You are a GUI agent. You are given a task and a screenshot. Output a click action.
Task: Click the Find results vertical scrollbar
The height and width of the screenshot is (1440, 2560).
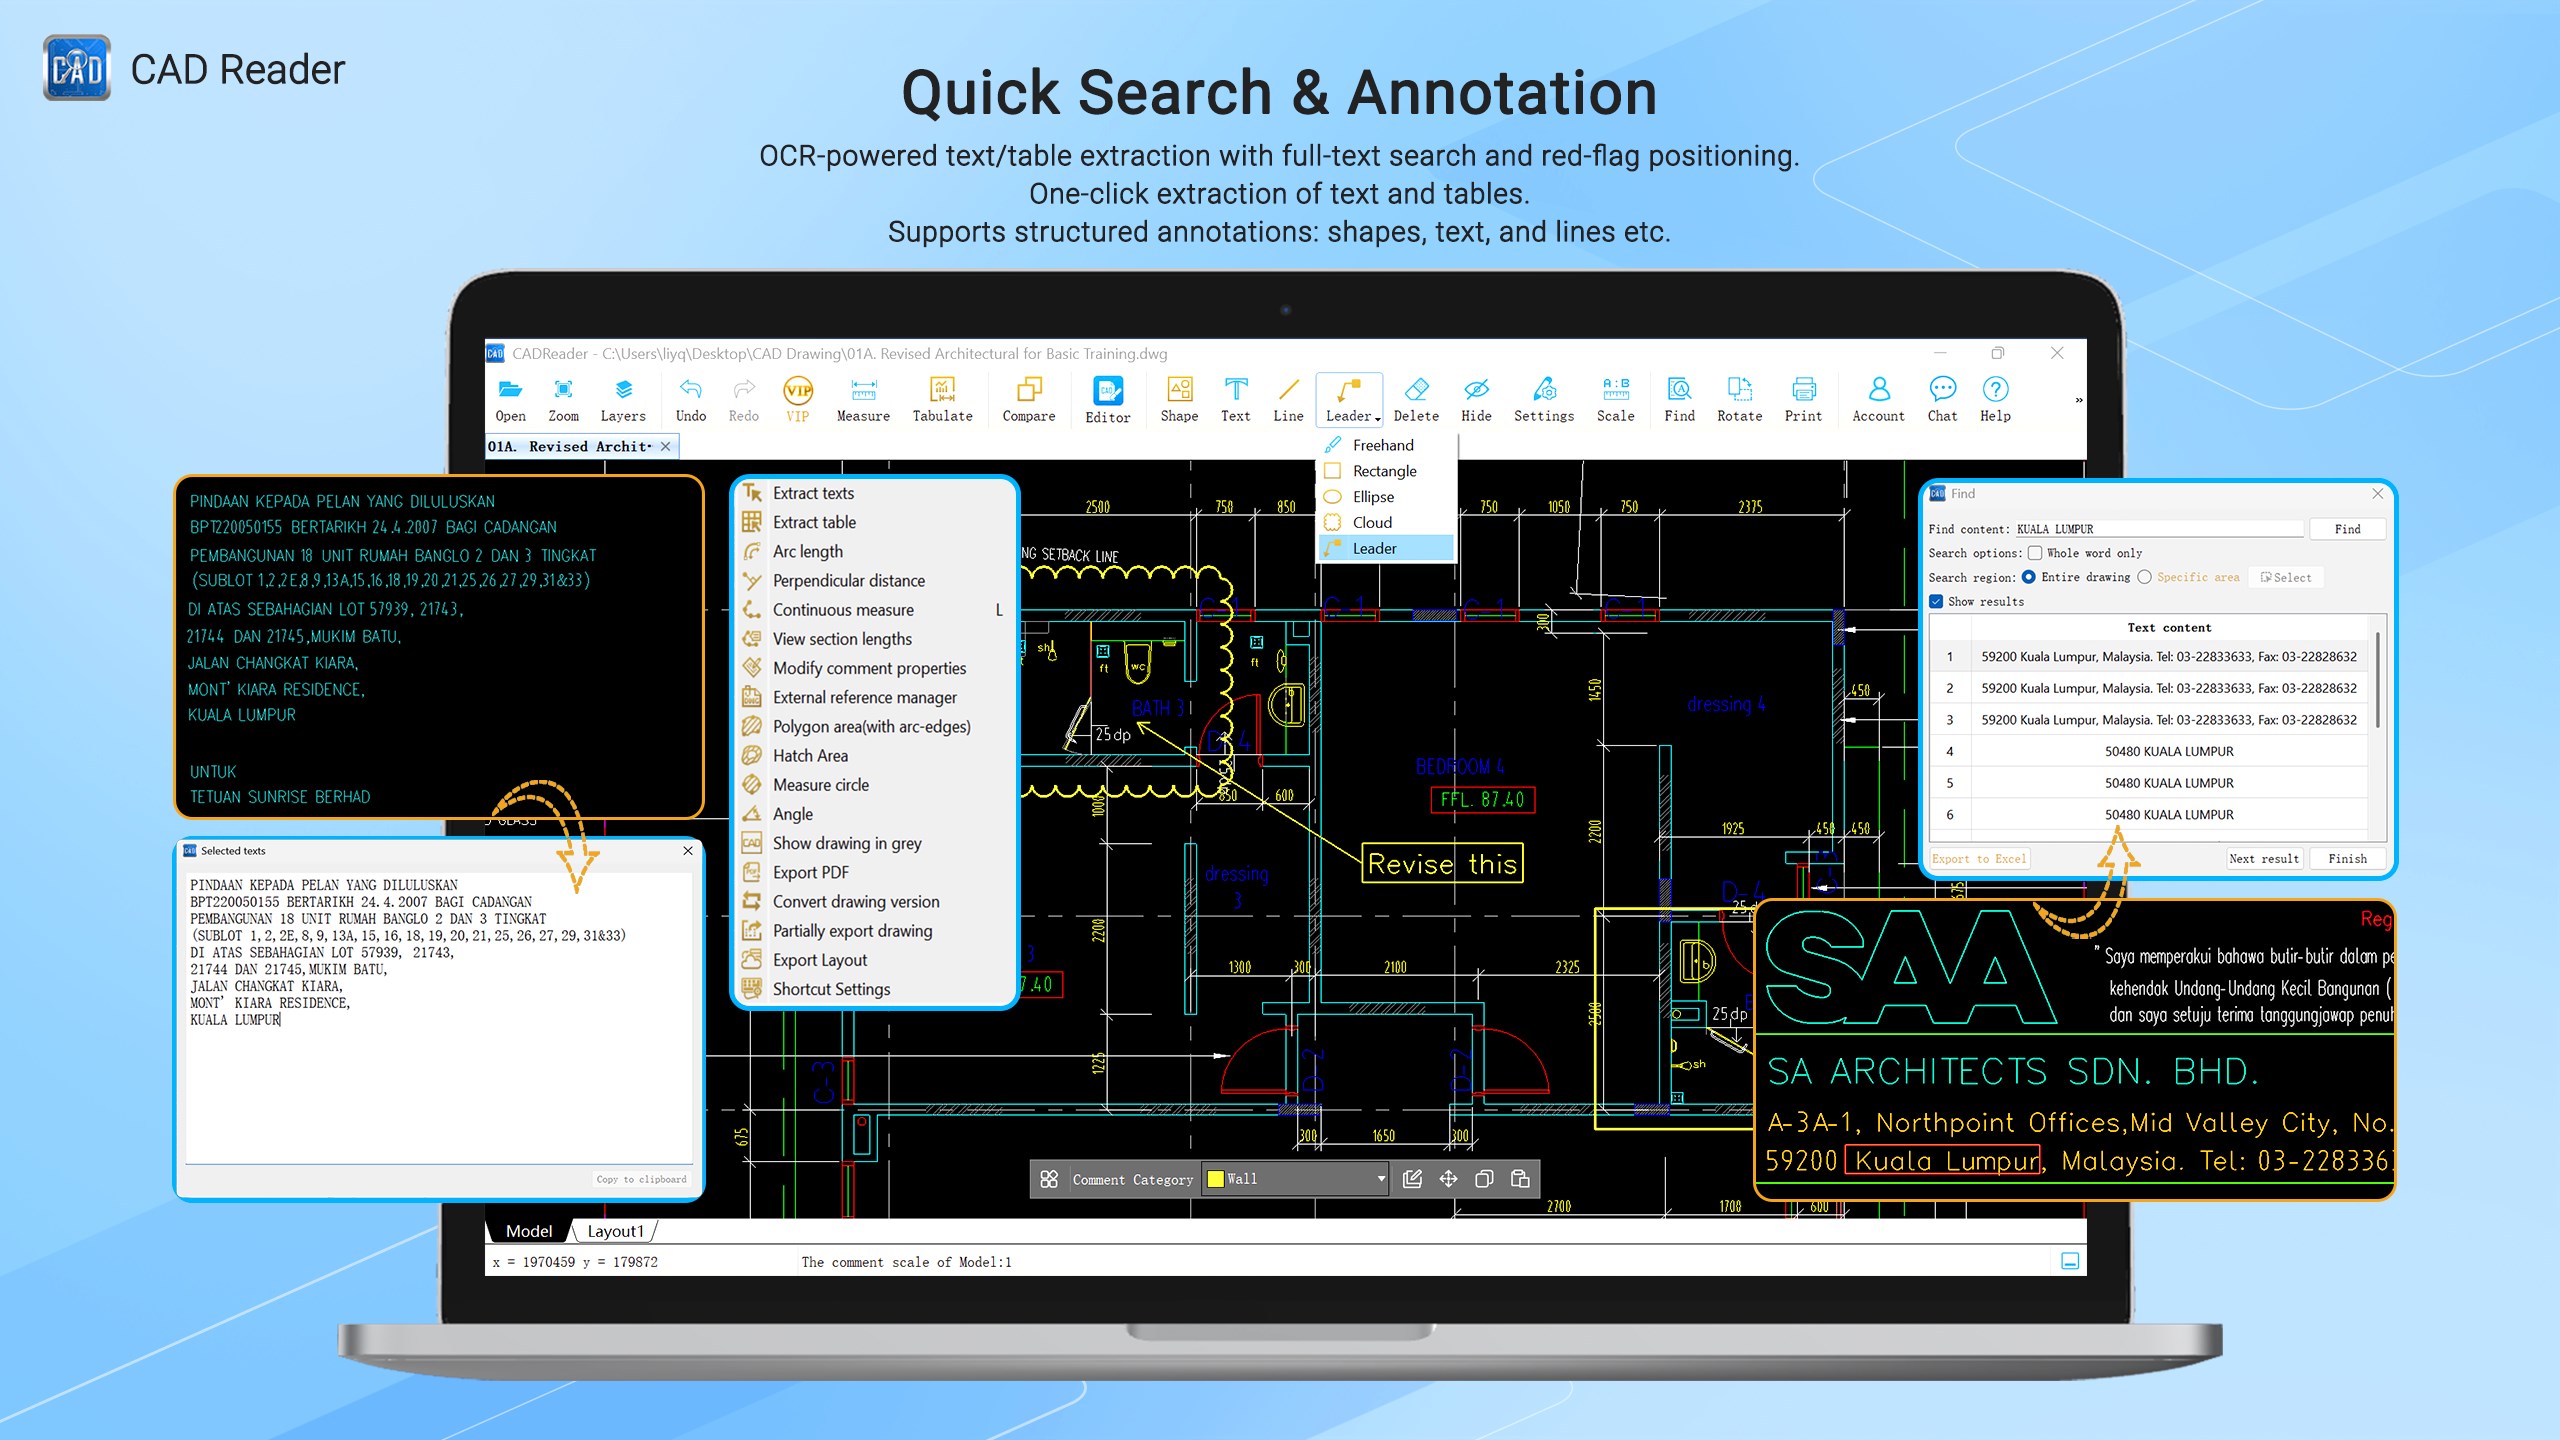coord(2377,680)
